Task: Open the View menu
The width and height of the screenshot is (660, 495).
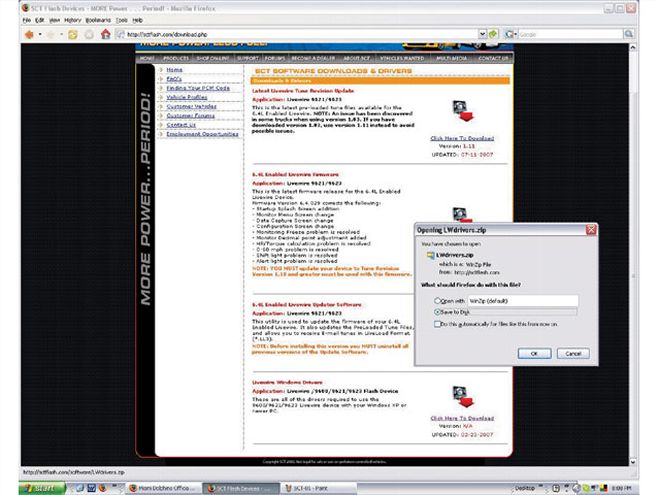Action: point(54,20)
